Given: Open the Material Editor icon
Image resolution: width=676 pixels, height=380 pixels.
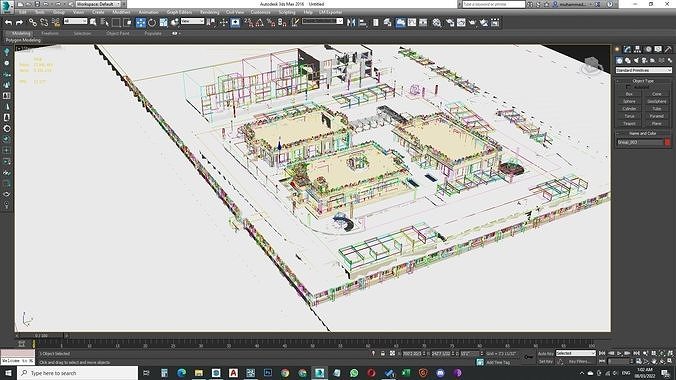Looking at the screenshot, I should (437, 22).
